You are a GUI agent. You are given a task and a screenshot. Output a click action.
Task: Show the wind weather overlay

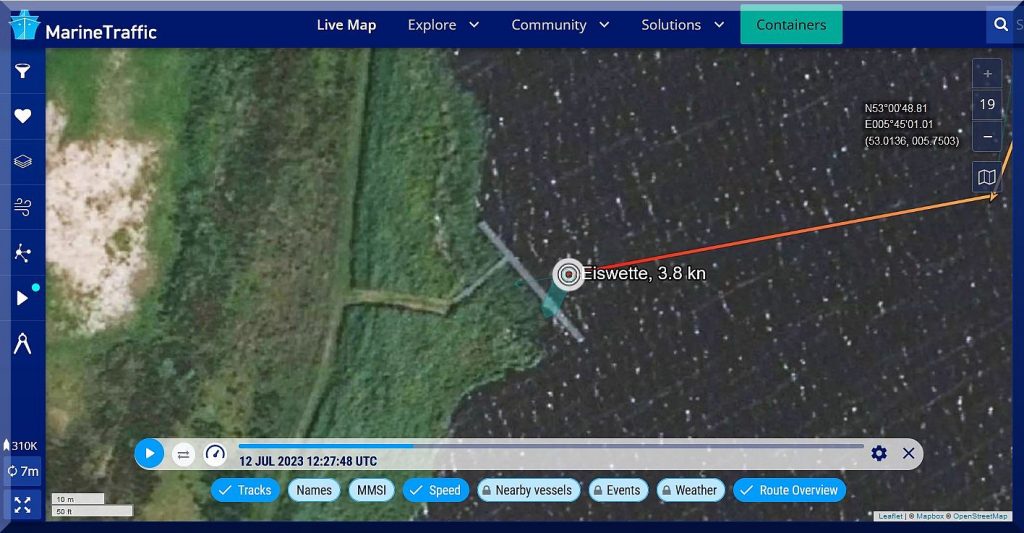pos(22,207)
